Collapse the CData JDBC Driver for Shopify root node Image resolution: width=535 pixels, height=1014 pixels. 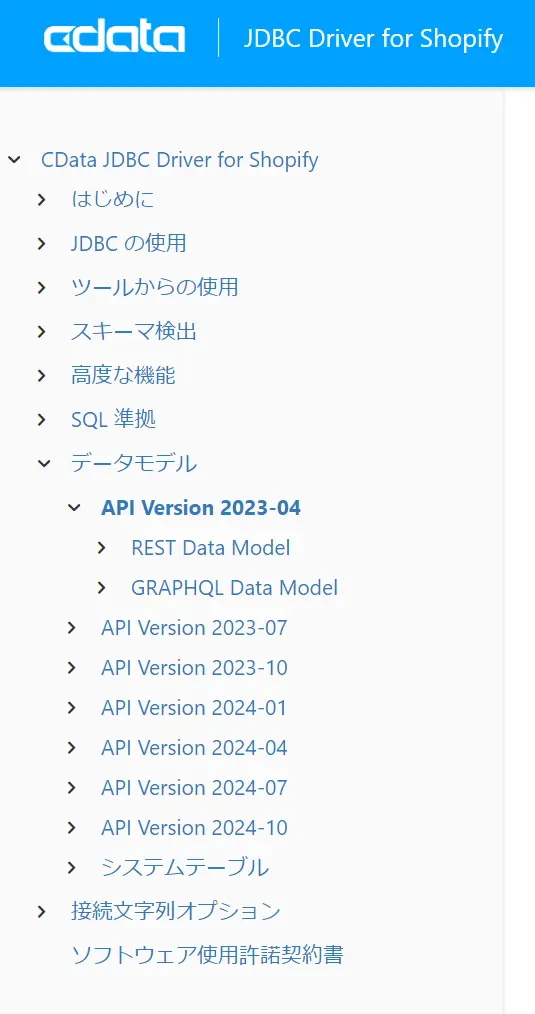click(14, 160)
